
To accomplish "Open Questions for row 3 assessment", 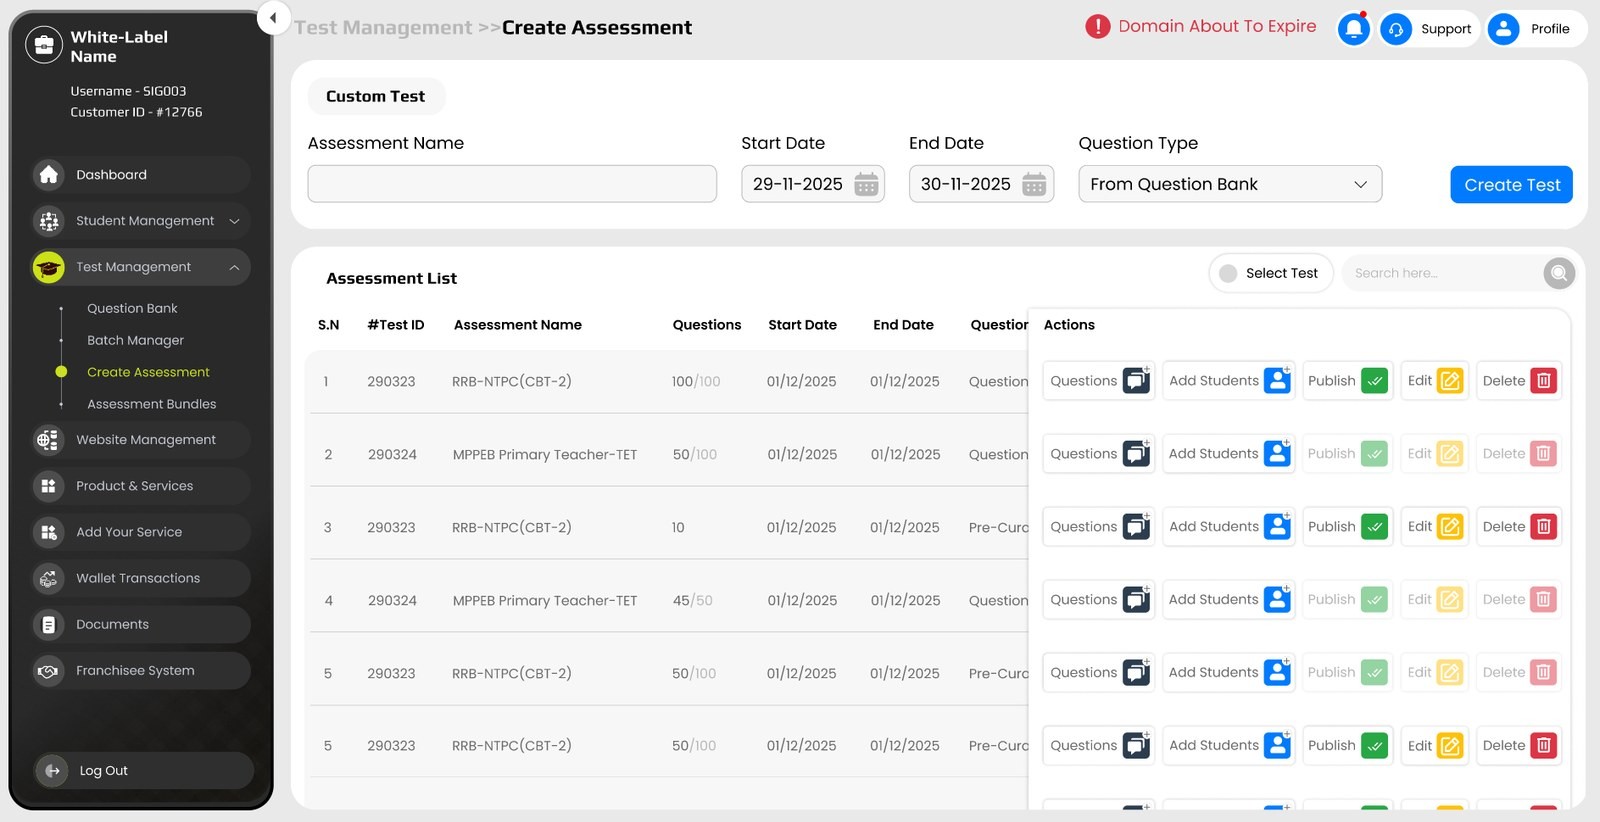I will coord(1098,527).
